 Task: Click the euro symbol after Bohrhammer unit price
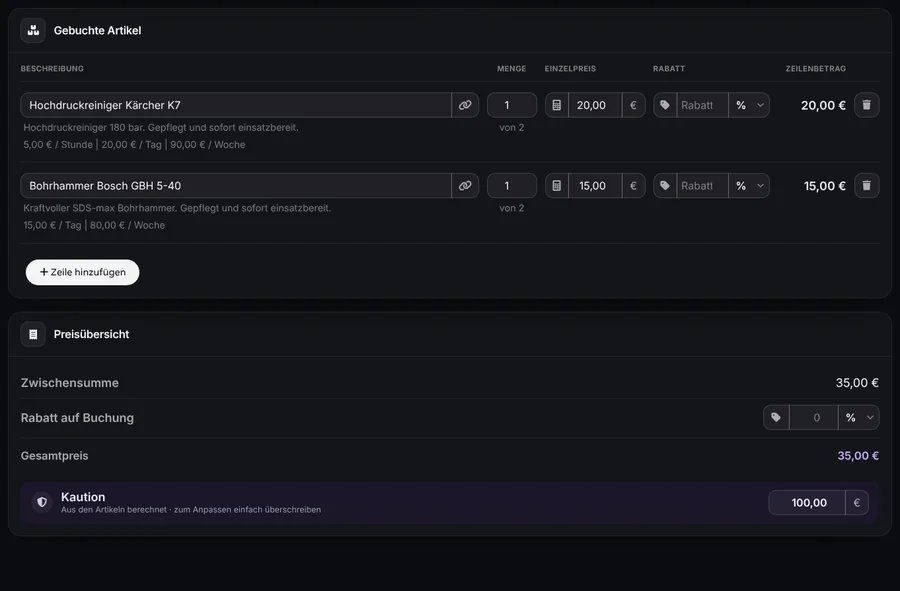[x=633, y=186]
